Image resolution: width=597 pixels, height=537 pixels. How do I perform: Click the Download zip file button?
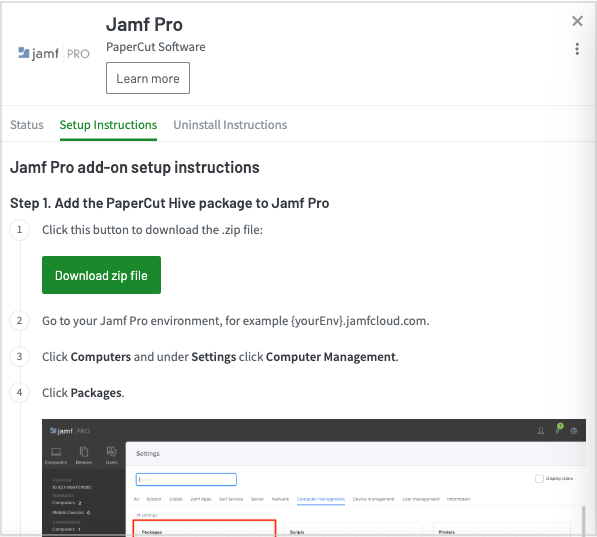(101, 275)
